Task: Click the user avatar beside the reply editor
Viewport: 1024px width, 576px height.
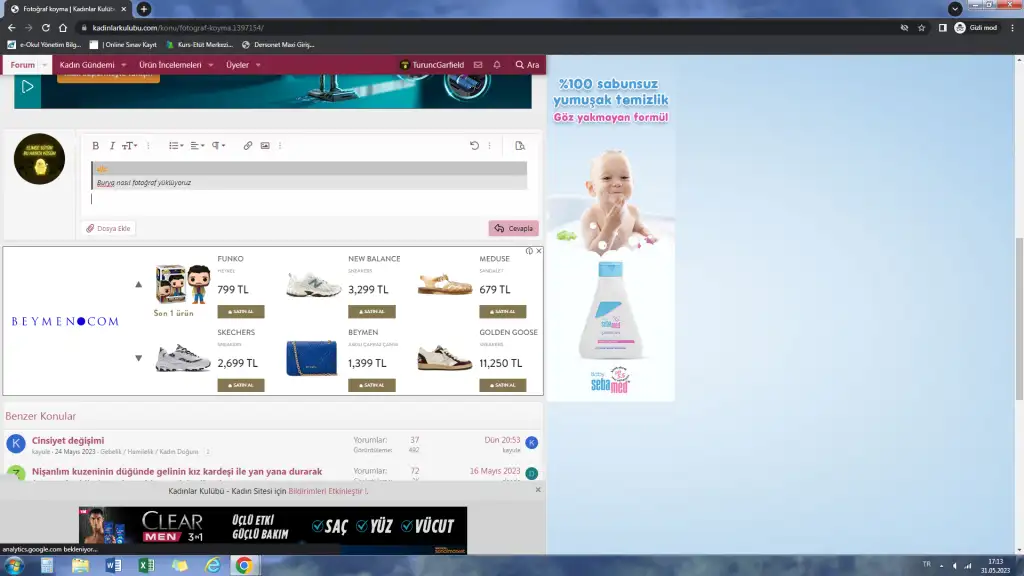Action: [x=39, y=159]
